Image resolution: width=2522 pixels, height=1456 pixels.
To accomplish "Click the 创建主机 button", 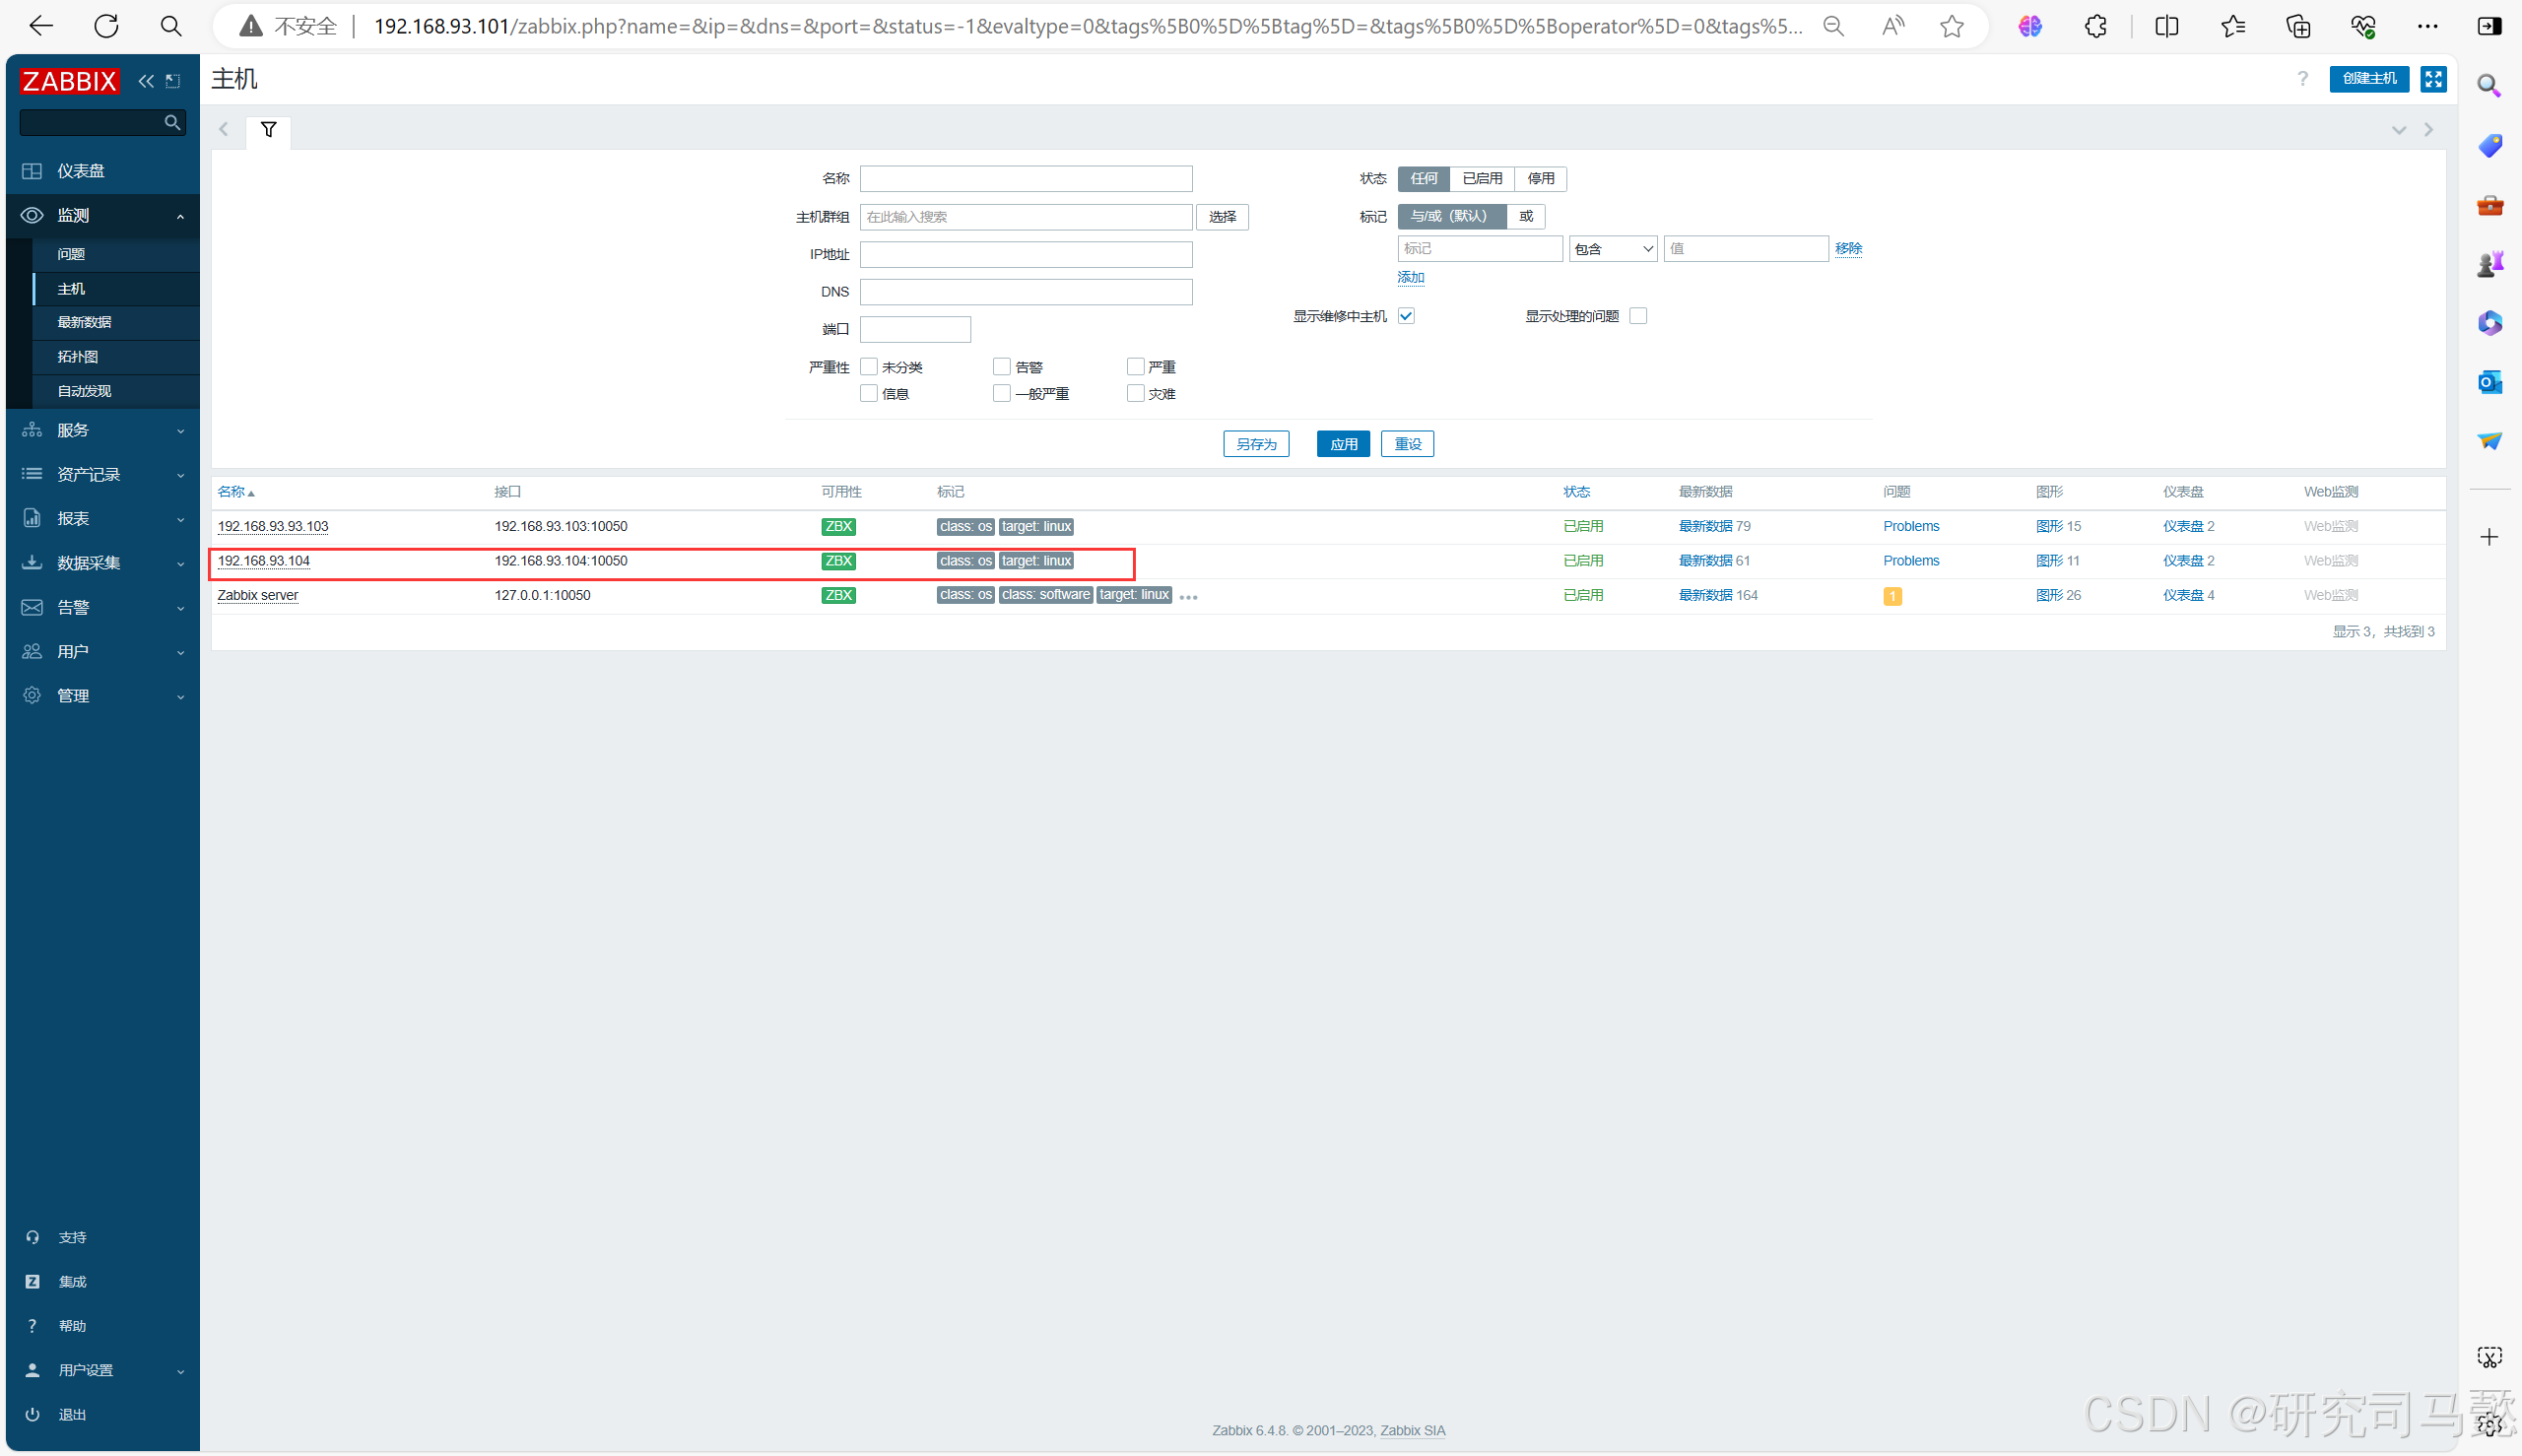I will click(x=2368, y=79).
